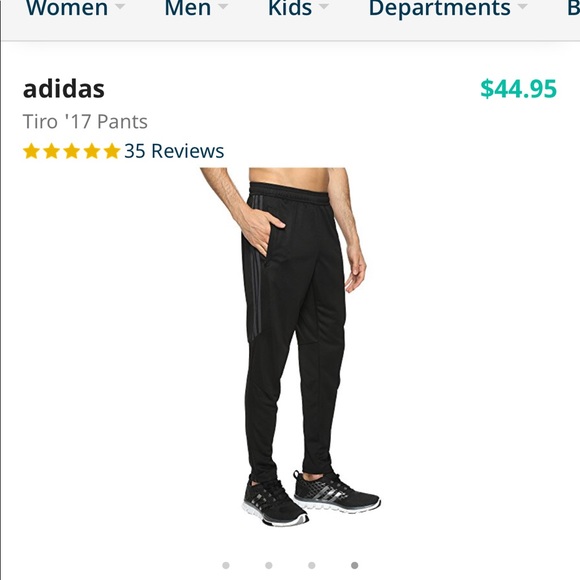Select the third image carousel dot
This screenshot has height=580, width=580.
312,565
